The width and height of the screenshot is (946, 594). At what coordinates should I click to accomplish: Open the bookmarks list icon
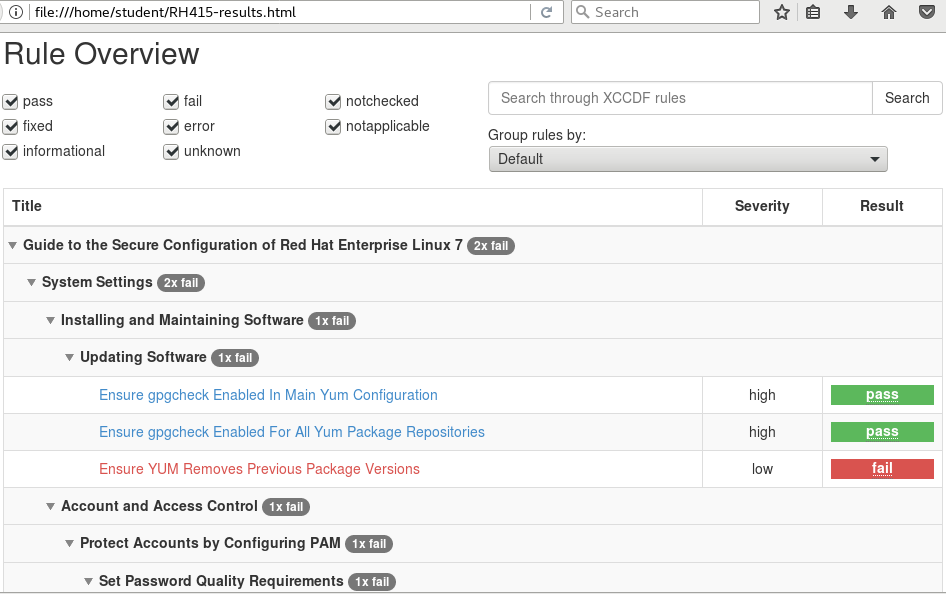pyautogui.click(x=814, y=13)
